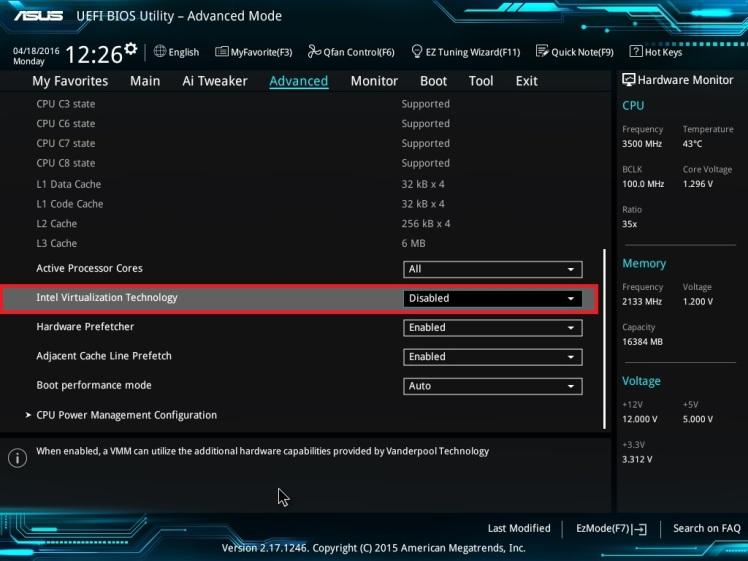The height and width of the screenshot is (561, 748).
Task: Open Intel Virtualization Technology dropdown
Action: tap(493, 299)
